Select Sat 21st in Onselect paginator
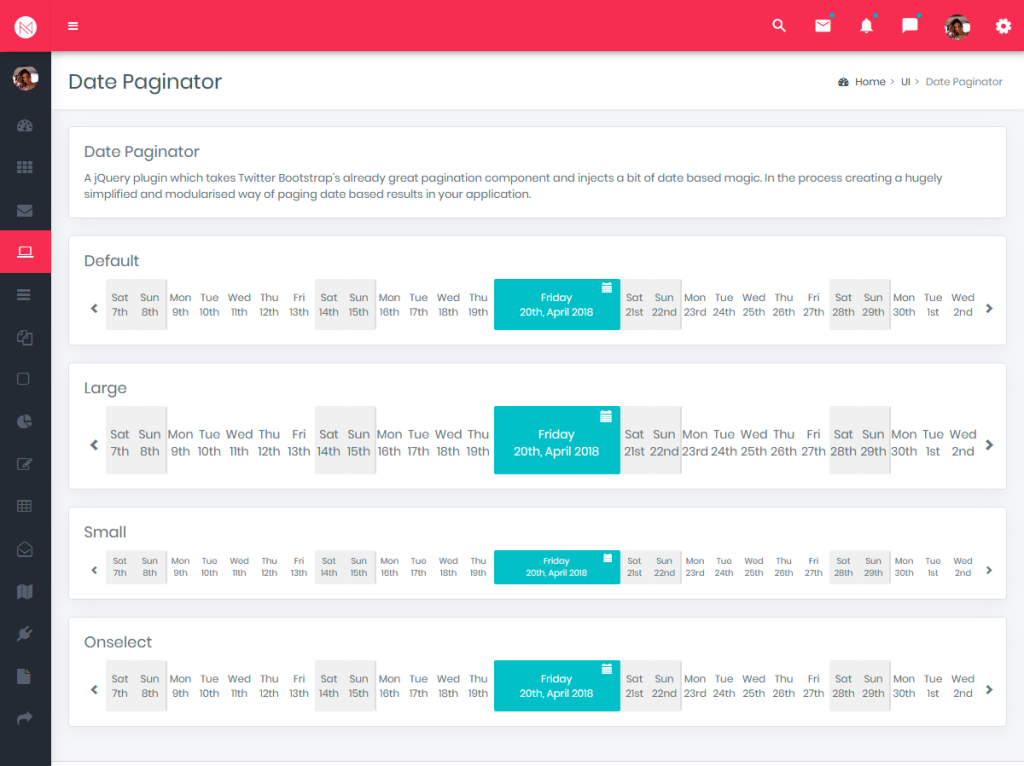Screen dimensions: 1024x766 [634, 686]
